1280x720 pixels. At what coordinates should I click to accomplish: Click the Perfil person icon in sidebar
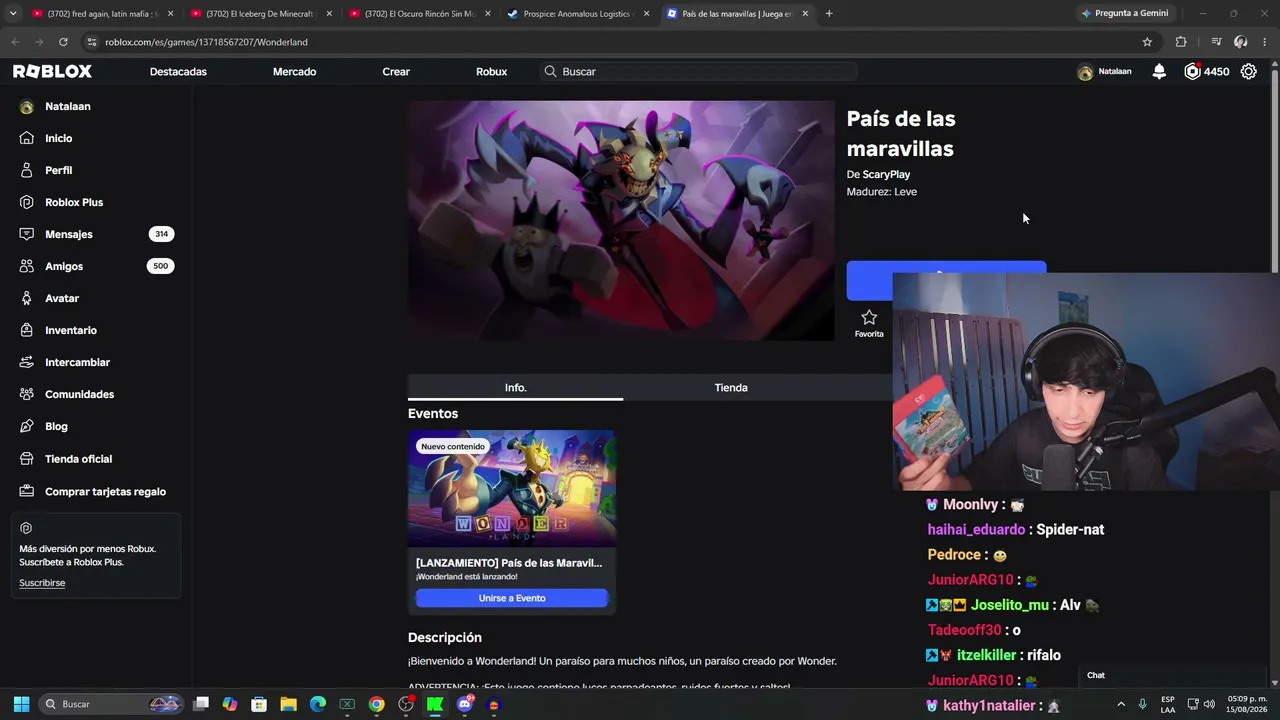[x=27, y=170]
